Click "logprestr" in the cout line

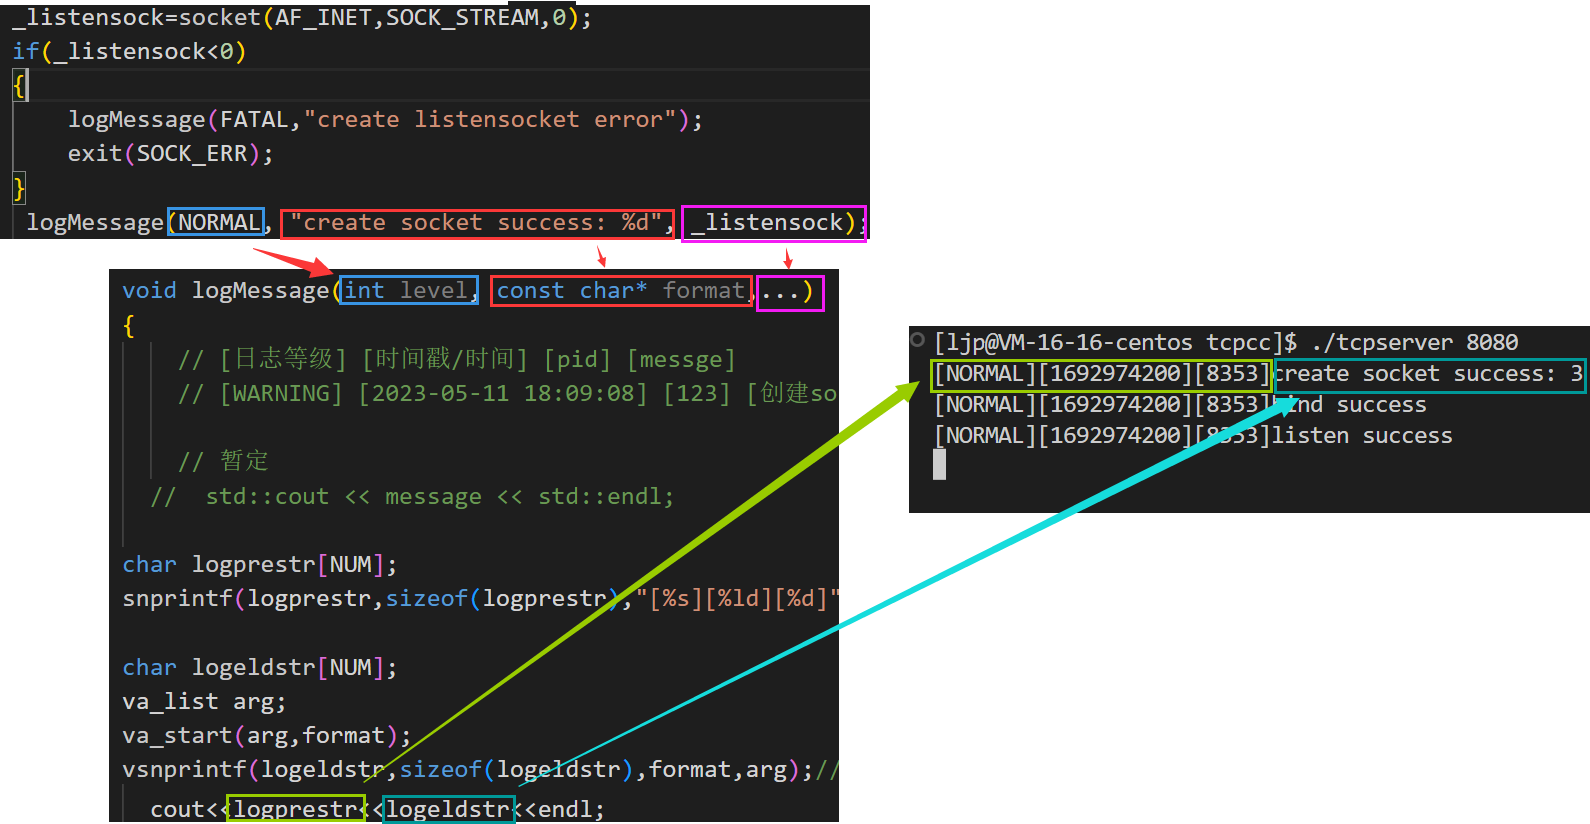point(296,809)
